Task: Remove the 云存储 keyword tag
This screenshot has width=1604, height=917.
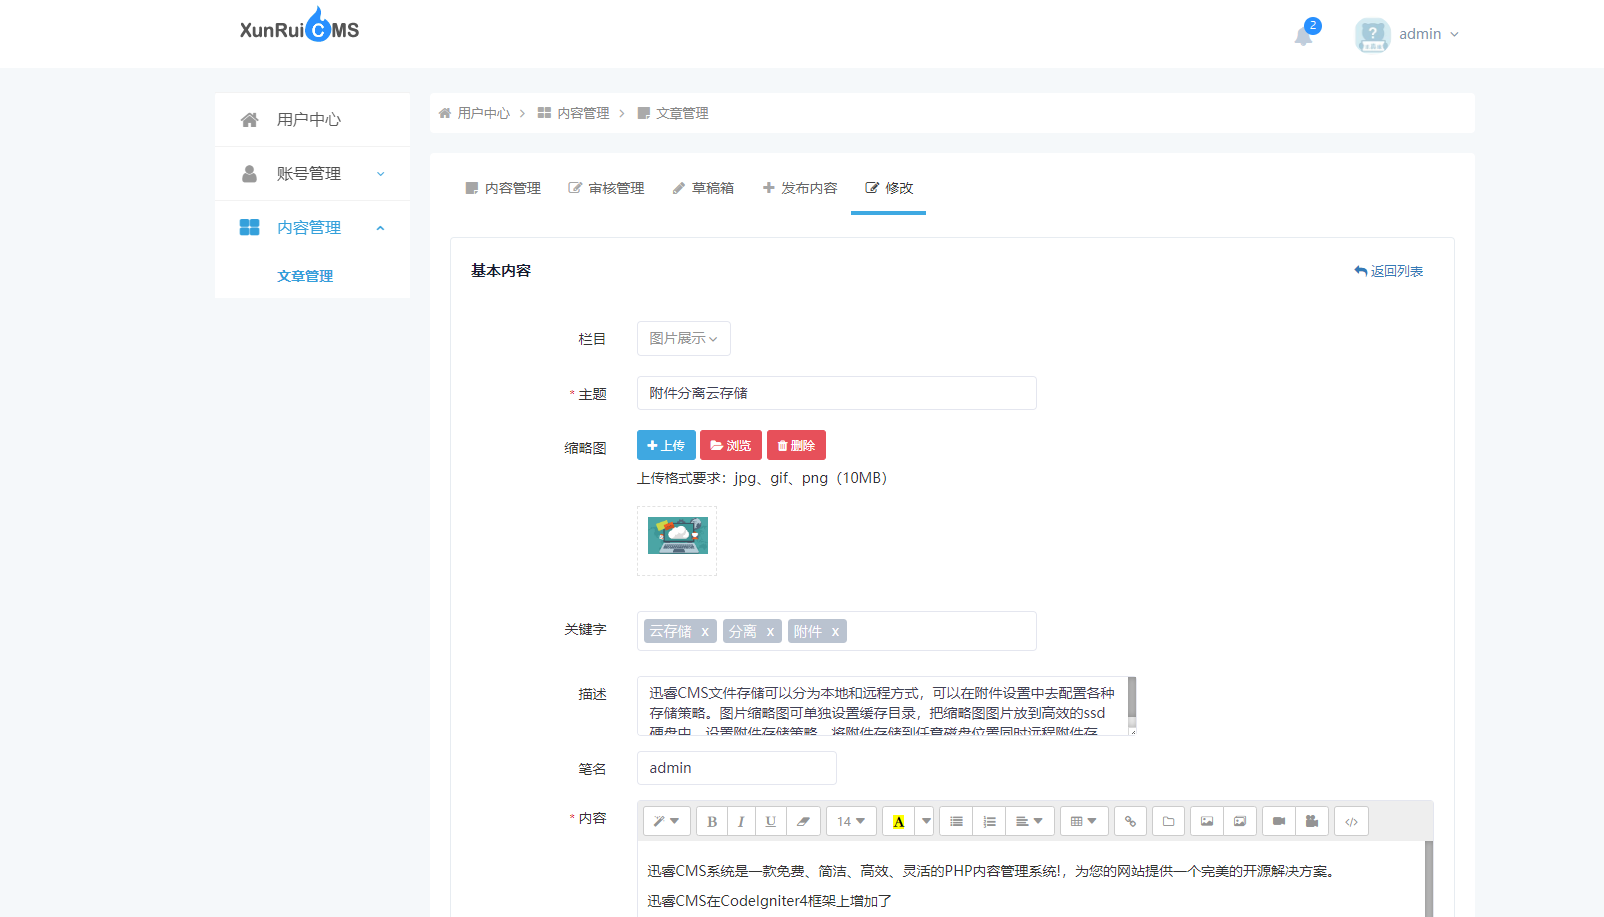Action: (x=705, y=632)
